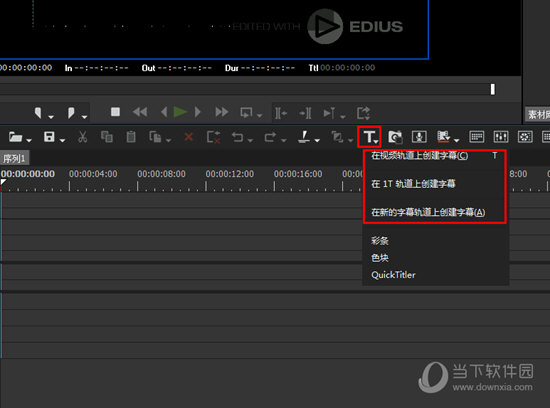Play the timeline with the green button
Screen dimensions: 550x408
click(x=180, y=112)
